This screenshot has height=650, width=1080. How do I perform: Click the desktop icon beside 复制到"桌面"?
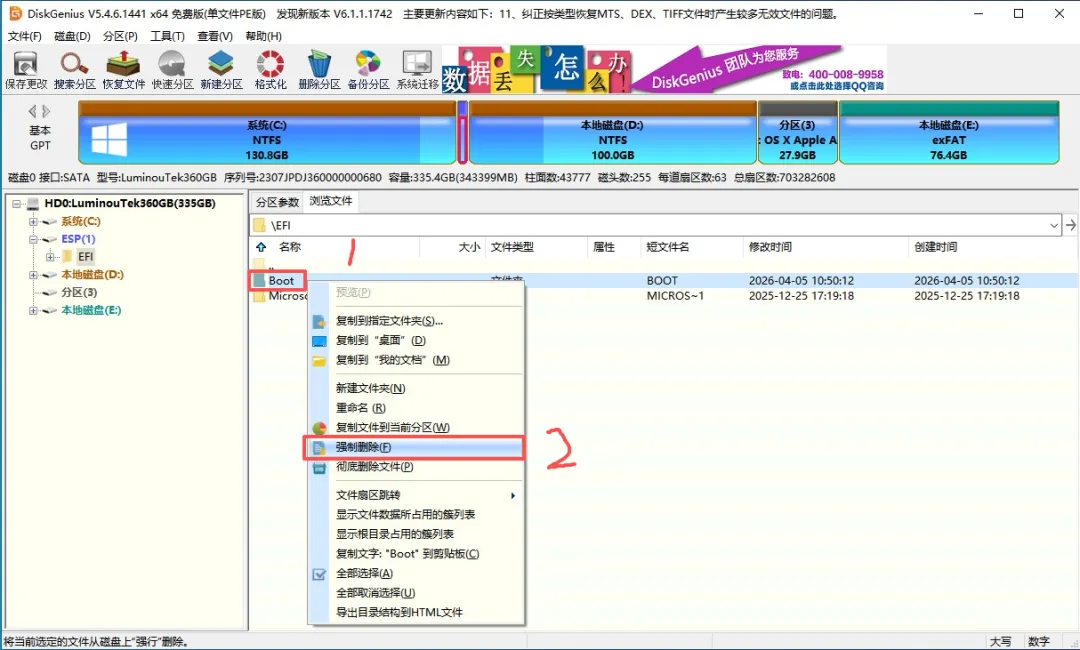coord(319,341)
